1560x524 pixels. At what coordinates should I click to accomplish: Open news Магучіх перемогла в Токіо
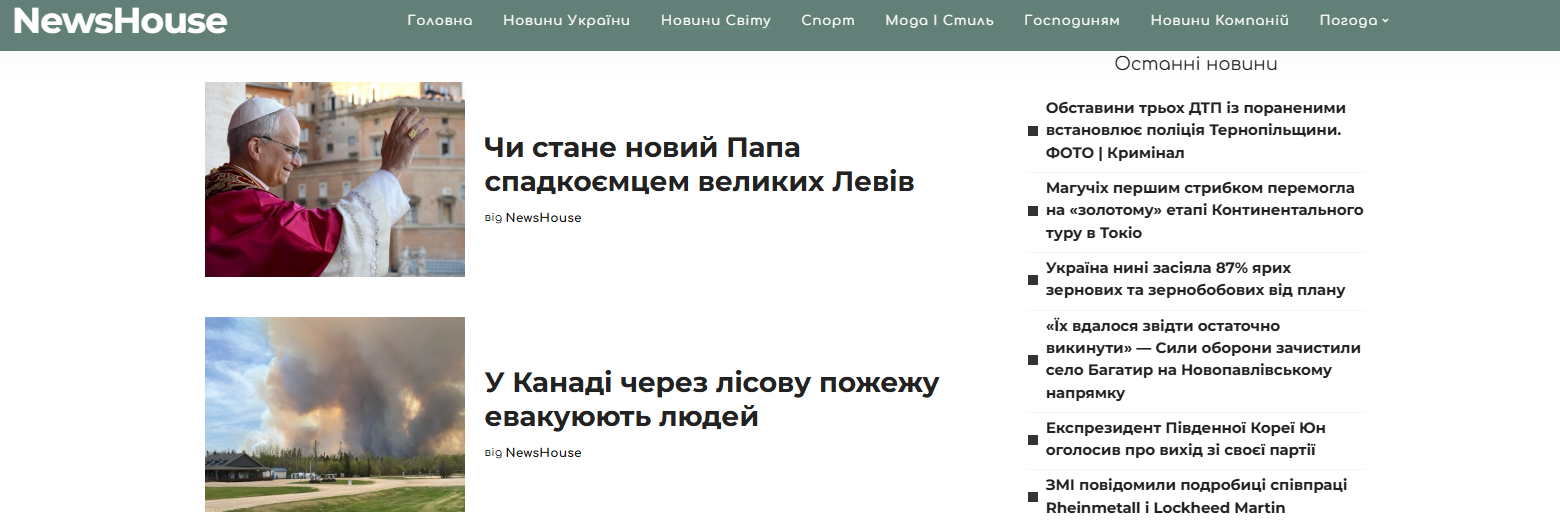click(x=1205, y=210)
